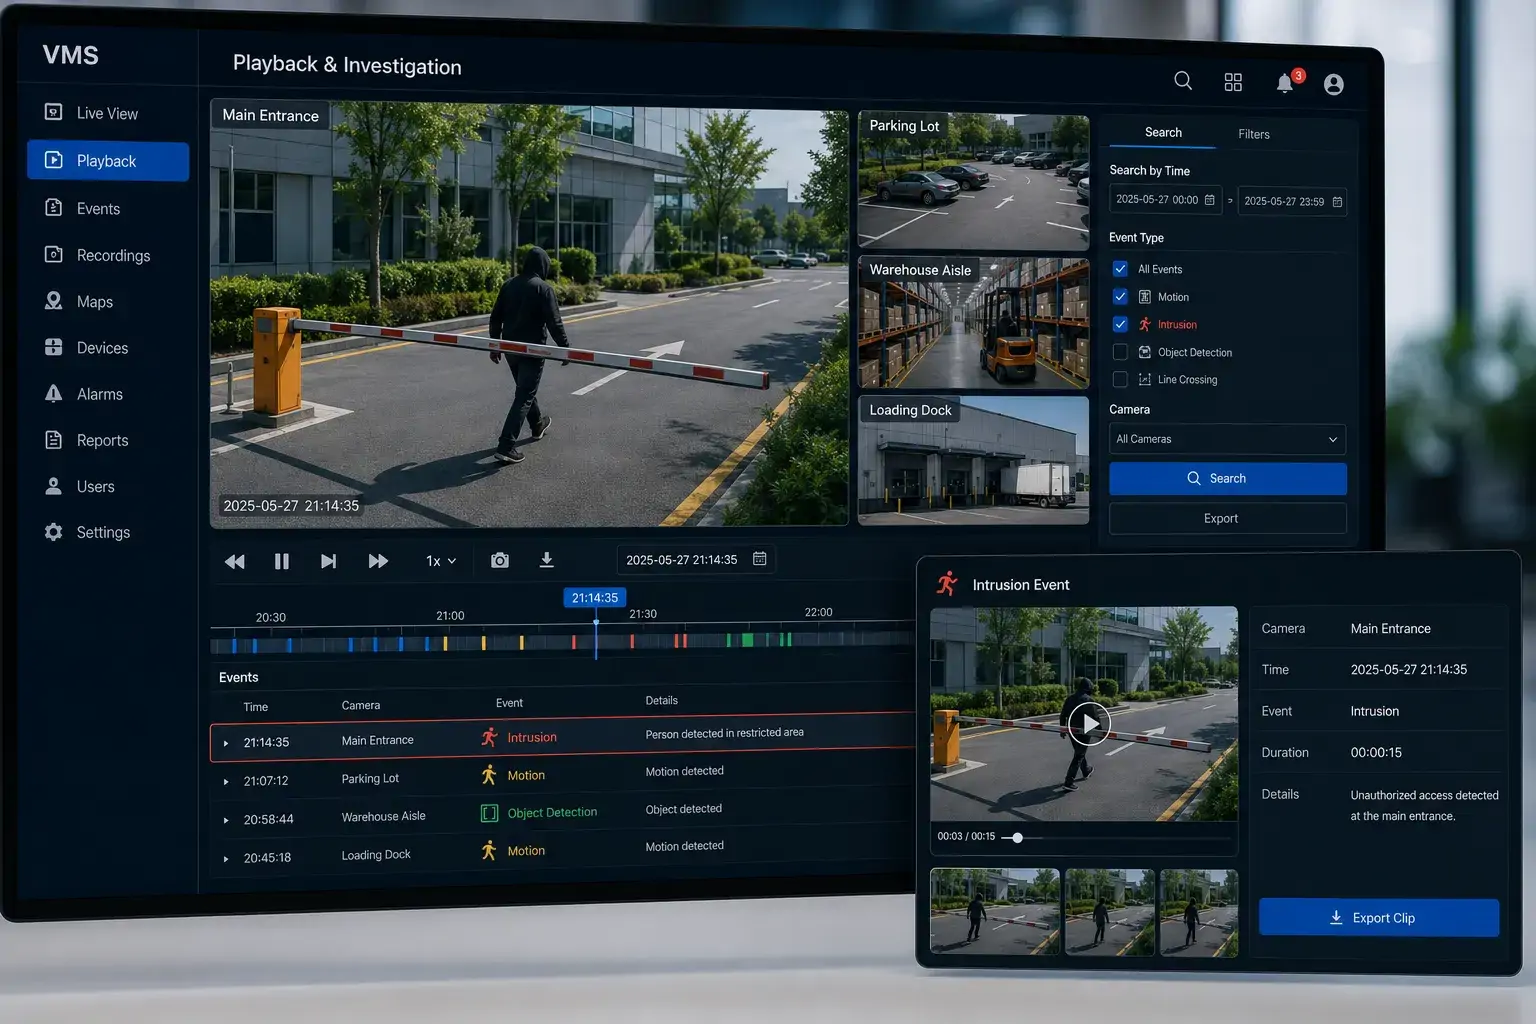Open middle intrusion clip thumbnail
The height and width of the screenshot is (1024, 1536).
1110,912
